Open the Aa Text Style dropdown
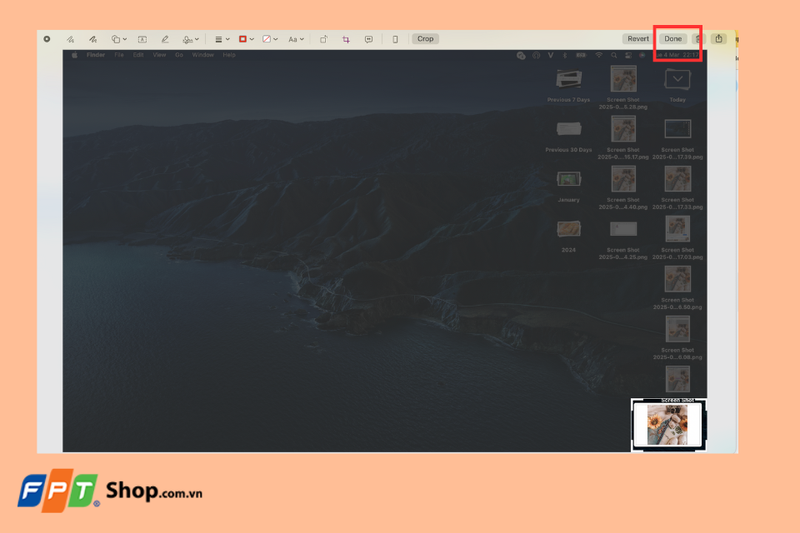Image resolution: width=800 pixels, height=533 pixels. pos(296,39)
